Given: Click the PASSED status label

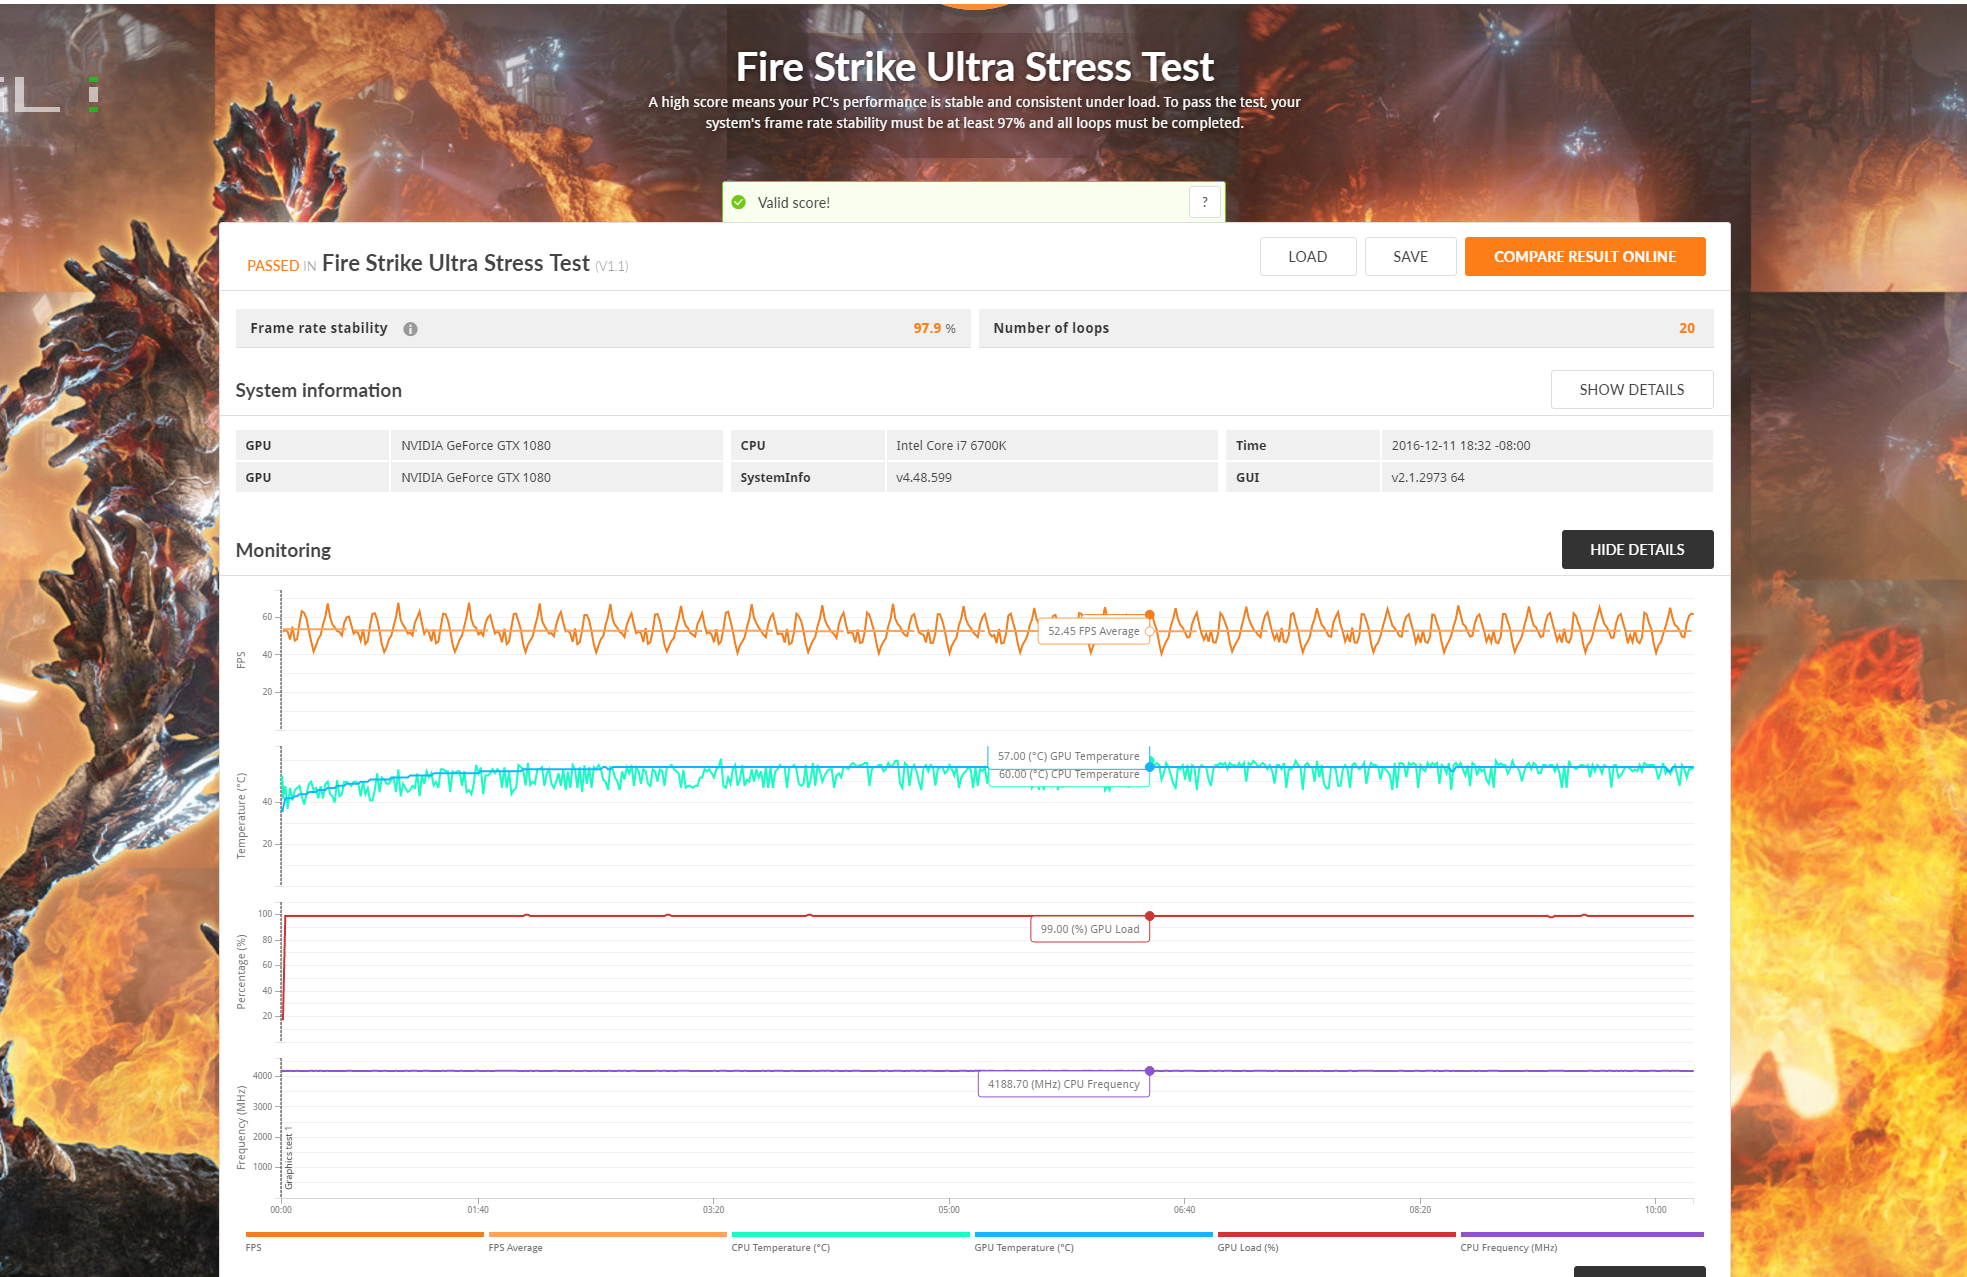Looking at the screenshot, I should [273, 266].
